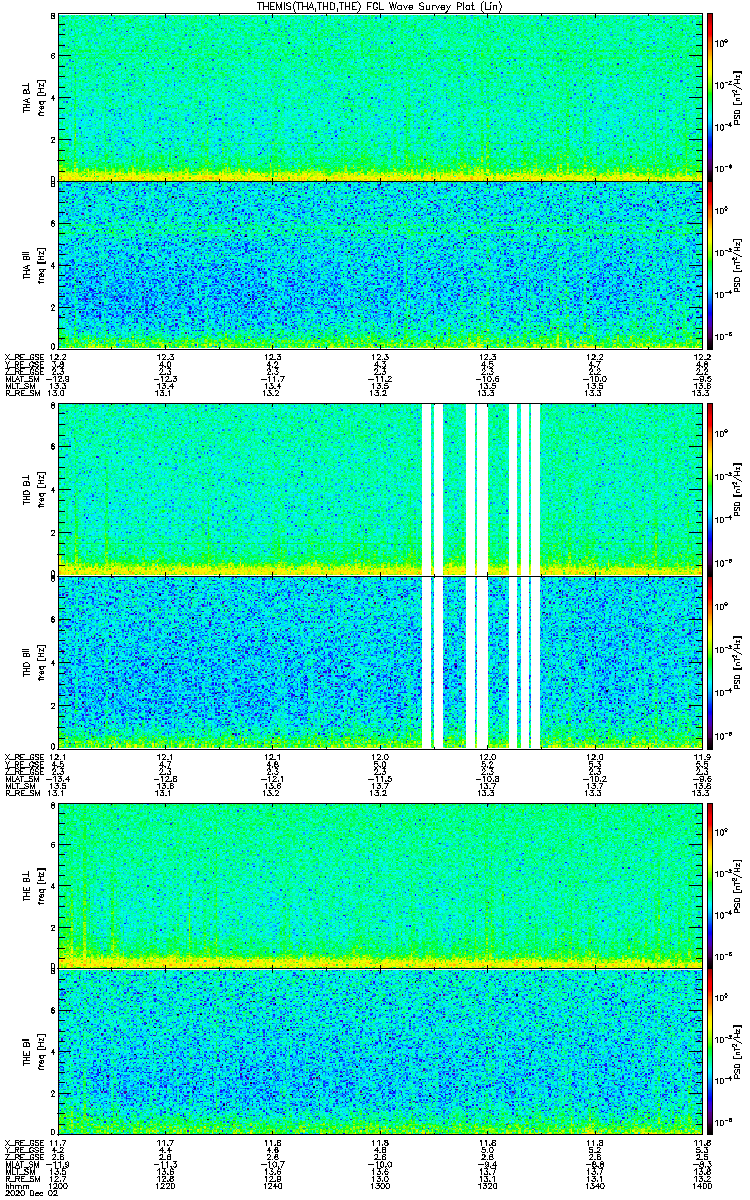750x1200 pixels.
Task: Select the THE B⊥ spectrogram panel
Action: pyautogui.click(x=378, y=886)
